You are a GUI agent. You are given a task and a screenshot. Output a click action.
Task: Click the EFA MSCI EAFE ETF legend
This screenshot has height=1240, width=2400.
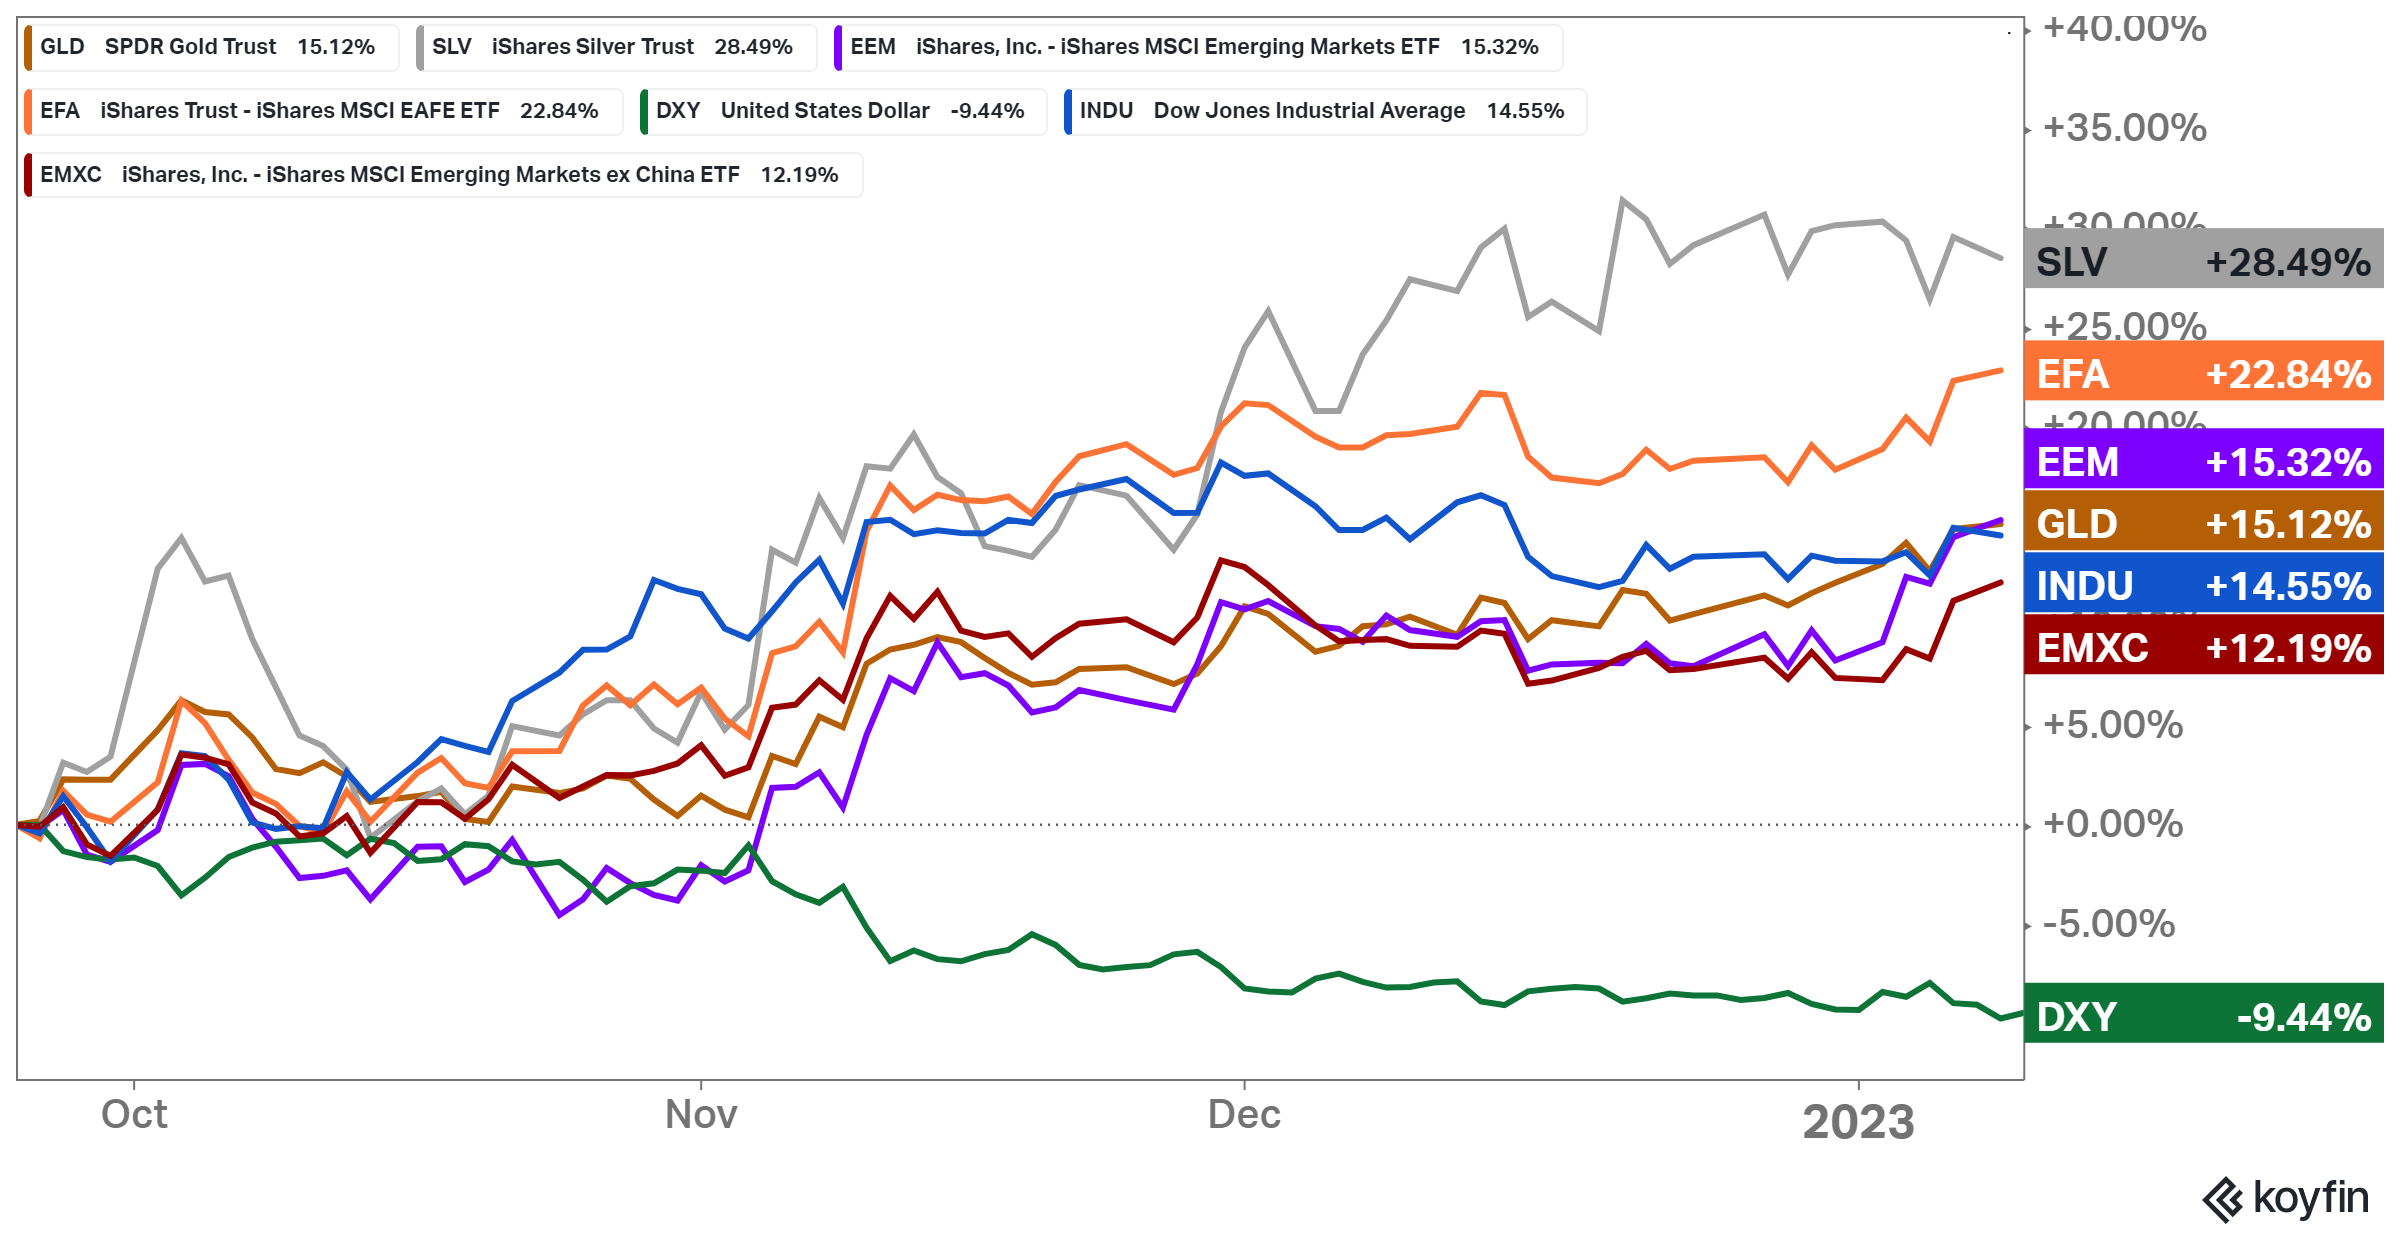[x=320, y=111]
